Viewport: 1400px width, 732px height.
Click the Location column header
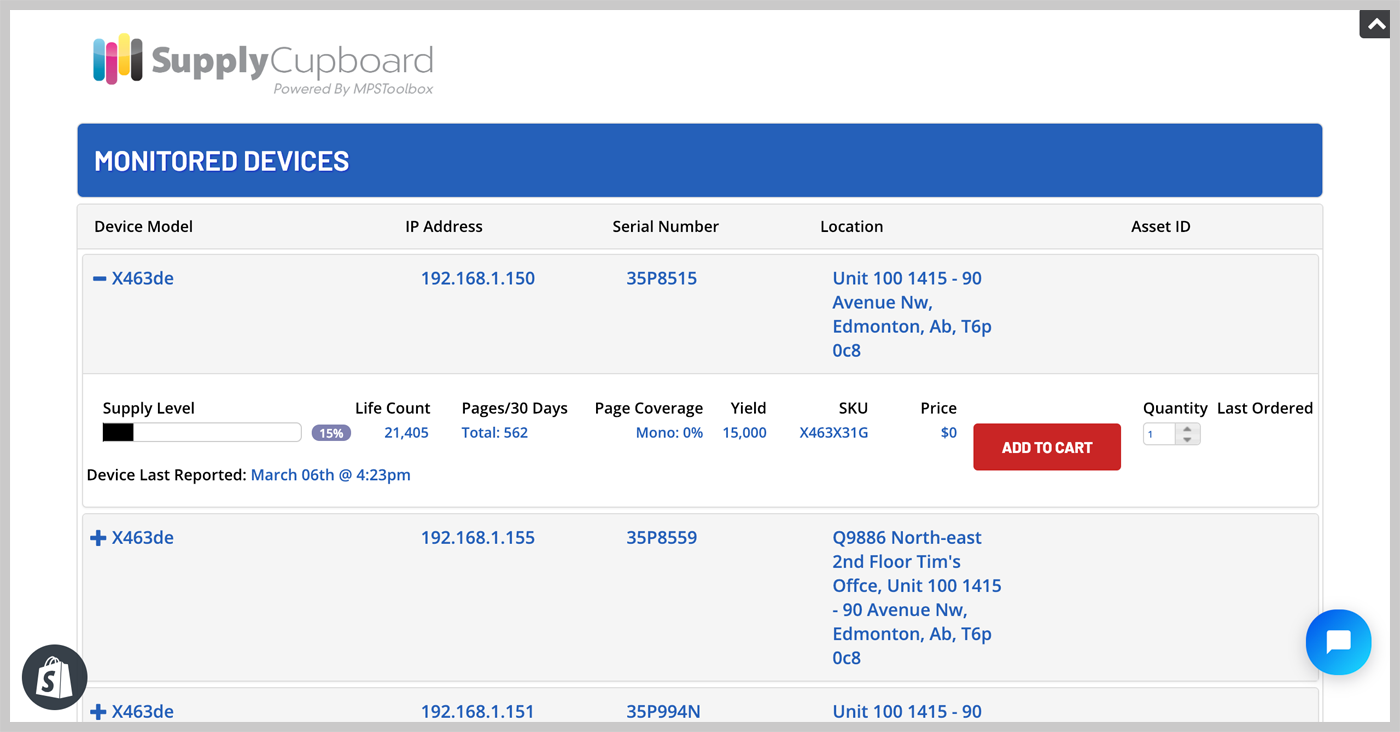[x=851, y=227]
